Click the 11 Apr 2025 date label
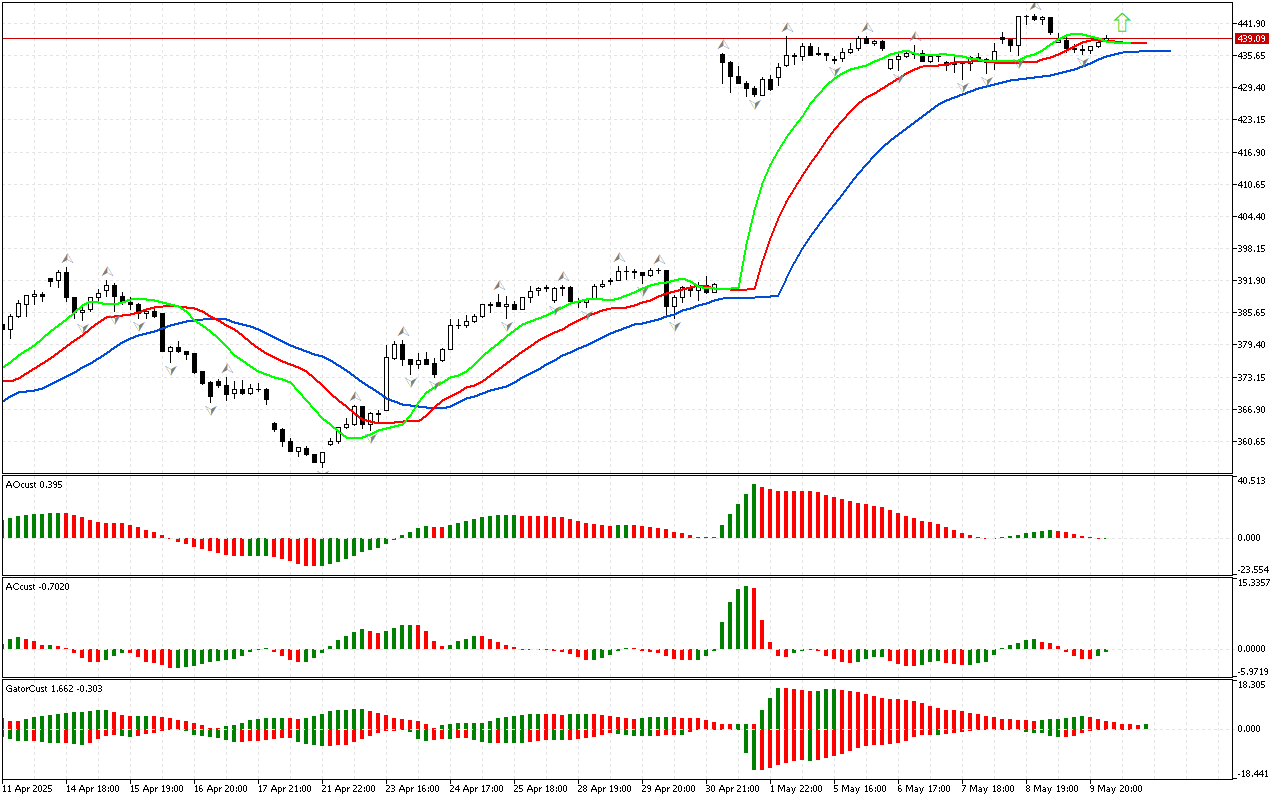The width and height of the screenshot is (1280, 800). point(29,788)
